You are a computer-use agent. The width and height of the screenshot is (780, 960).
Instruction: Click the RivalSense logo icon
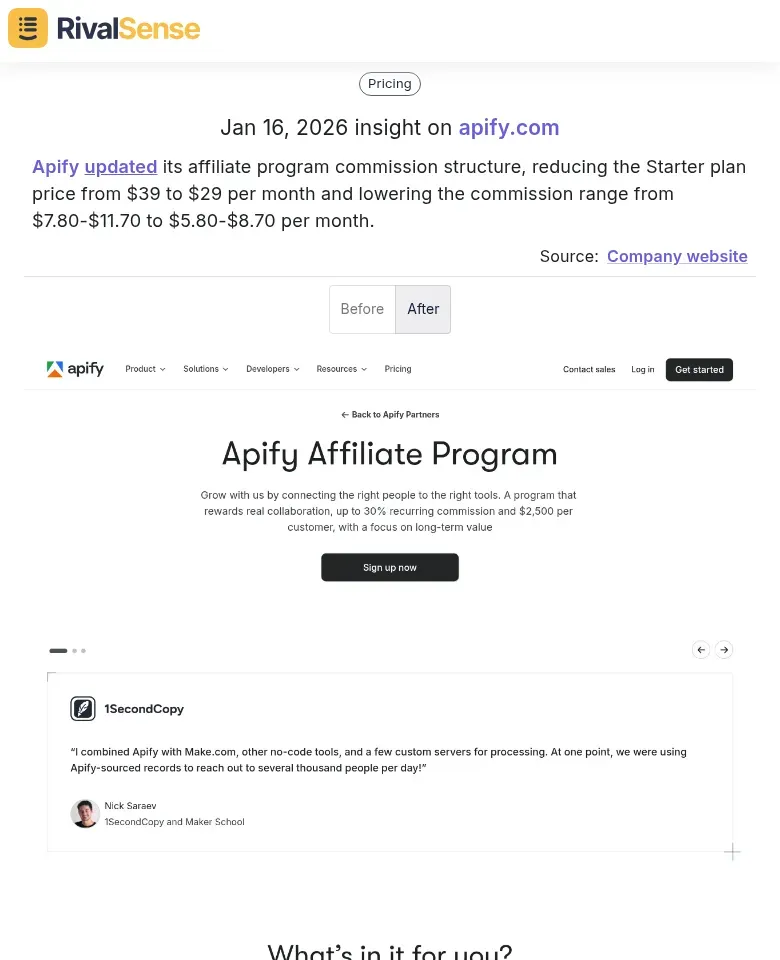point(27,28)
